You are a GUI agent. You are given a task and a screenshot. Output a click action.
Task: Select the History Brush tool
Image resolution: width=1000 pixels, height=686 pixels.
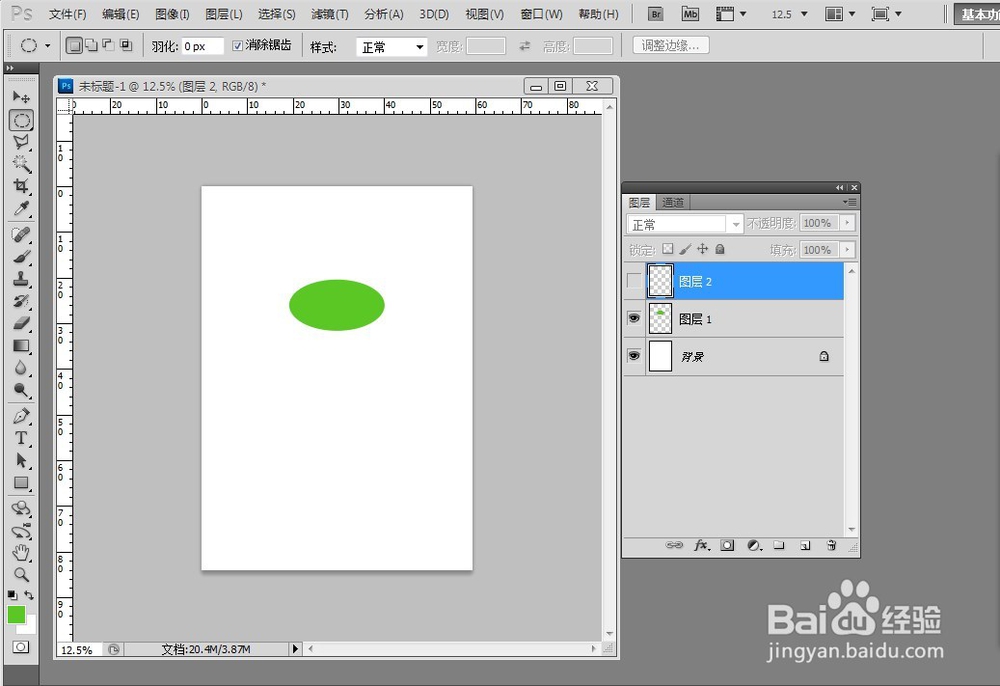21,301
